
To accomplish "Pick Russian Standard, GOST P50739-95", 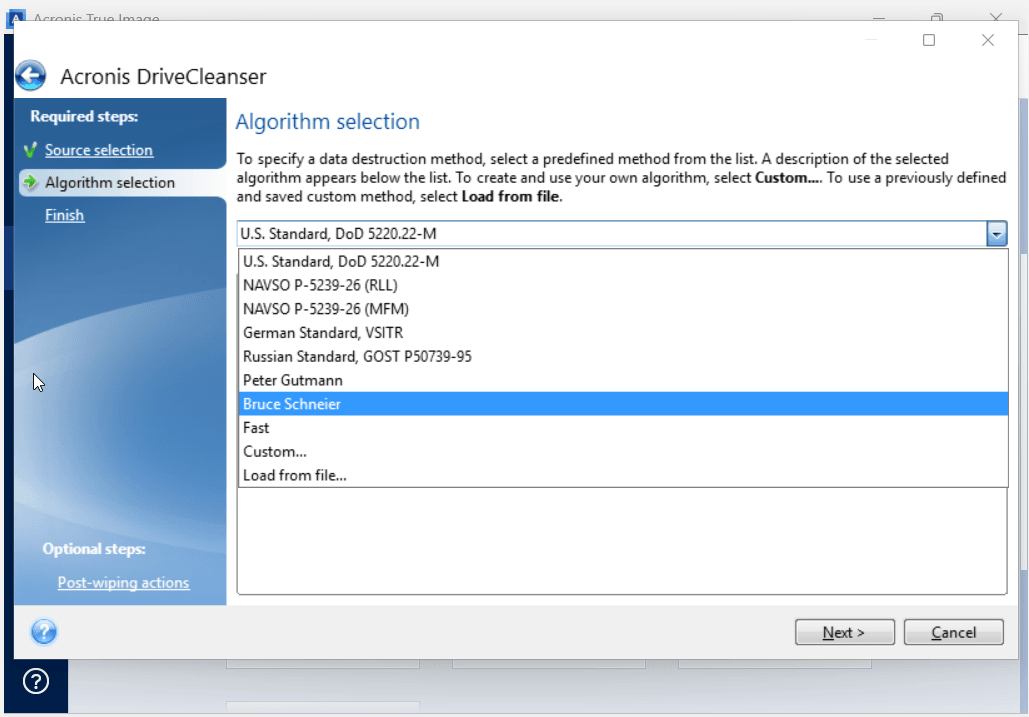I will pyautogui.click(x=623, y=356).
